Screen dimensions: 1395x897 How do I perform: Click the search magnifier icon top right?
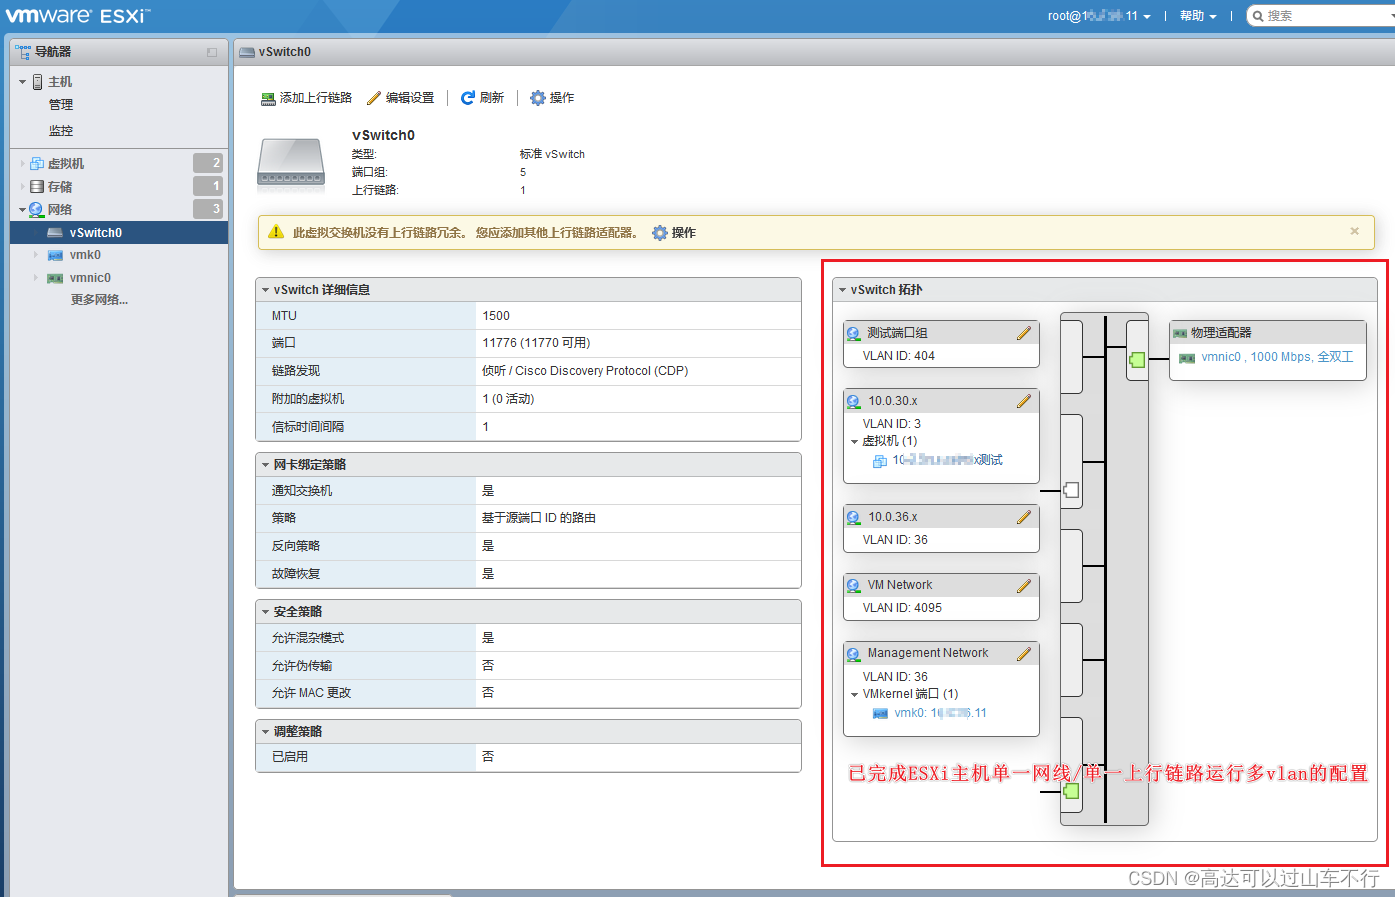point(1256,15)
